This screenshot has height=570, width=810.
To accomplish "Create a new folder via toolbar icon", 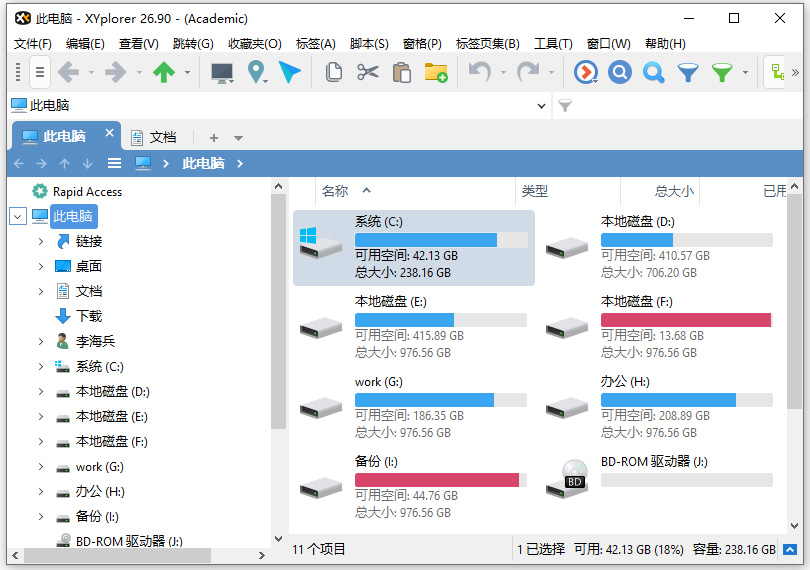I will (x=436, y=72).
